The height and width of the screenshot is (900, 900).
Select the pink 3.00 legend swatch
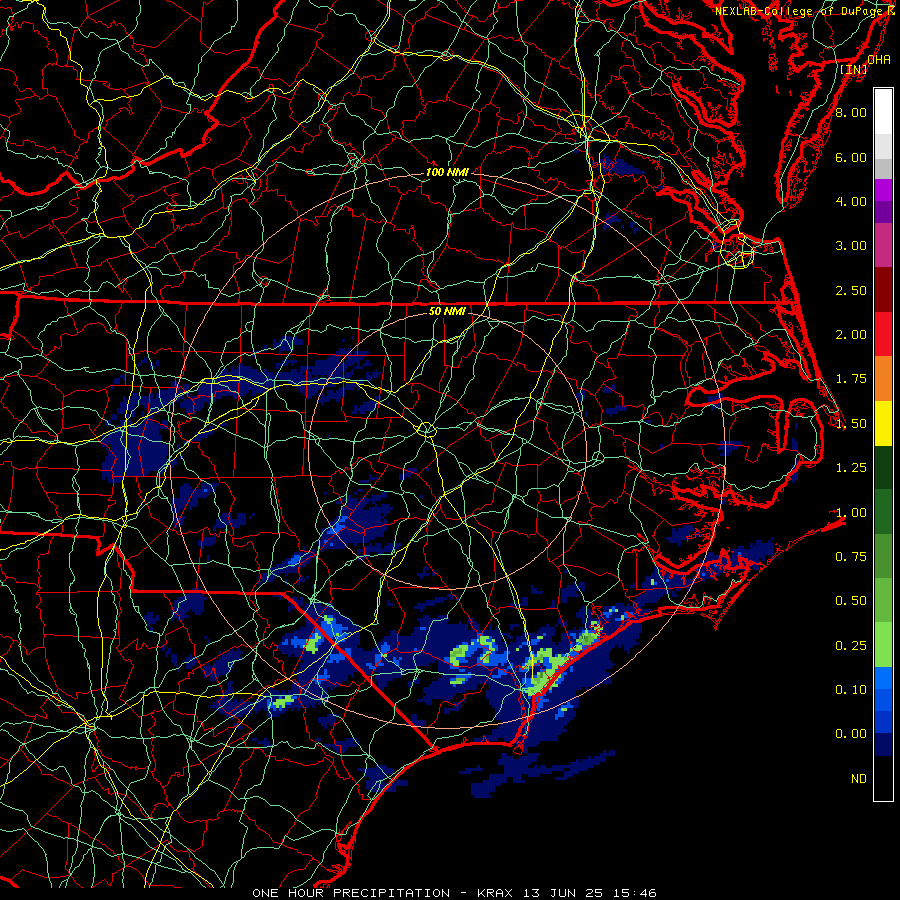883,245
